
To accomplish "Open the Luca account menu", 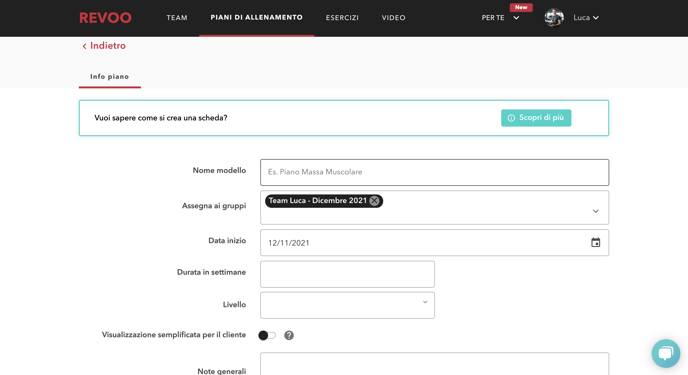I will [586, 18].
